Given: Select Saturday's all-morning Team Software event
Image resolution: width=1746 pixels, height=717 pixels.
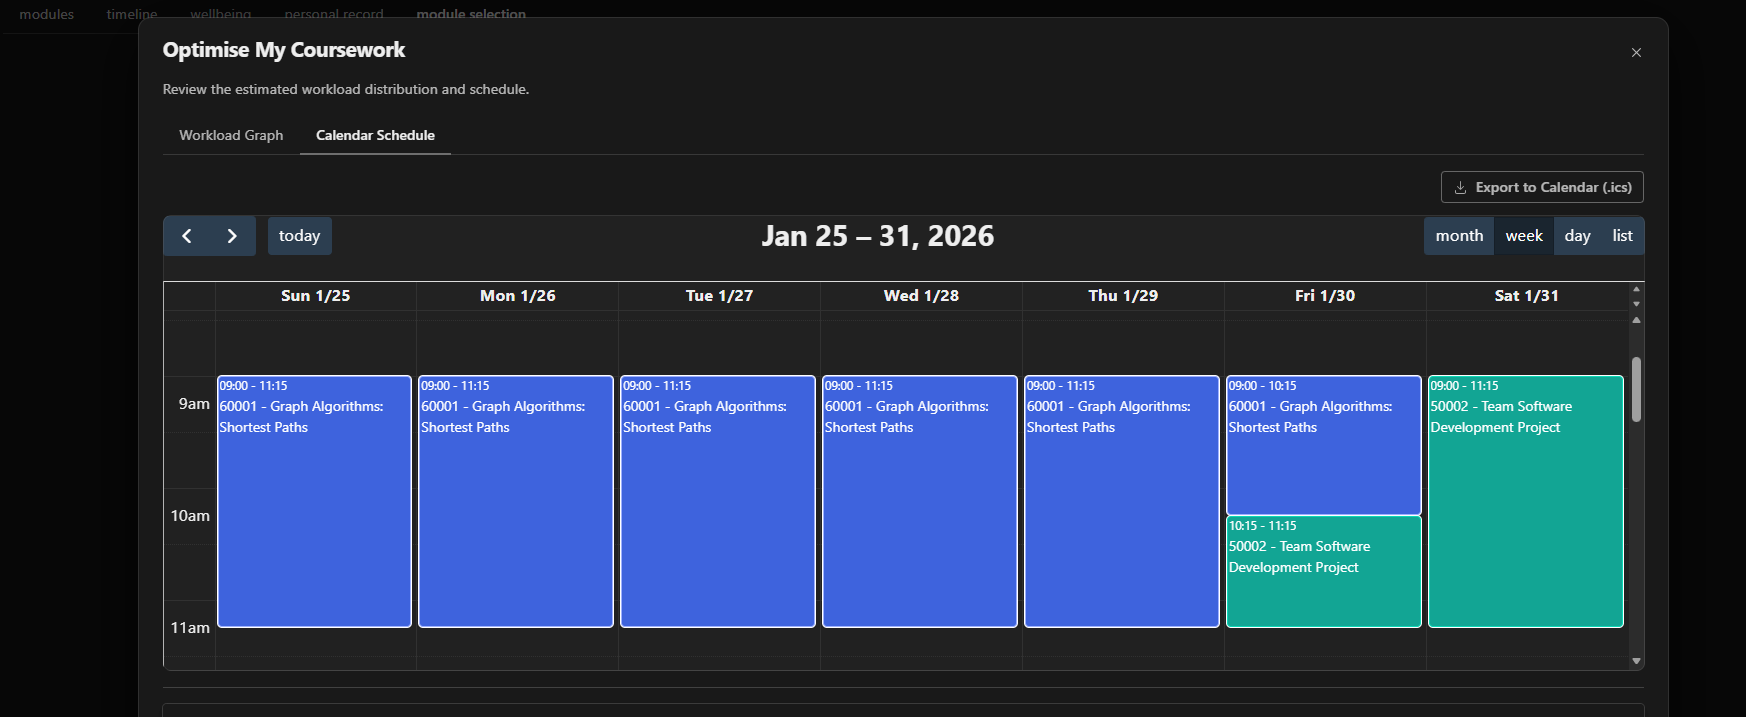Looking at the screenshot, I should [1525, 500].
